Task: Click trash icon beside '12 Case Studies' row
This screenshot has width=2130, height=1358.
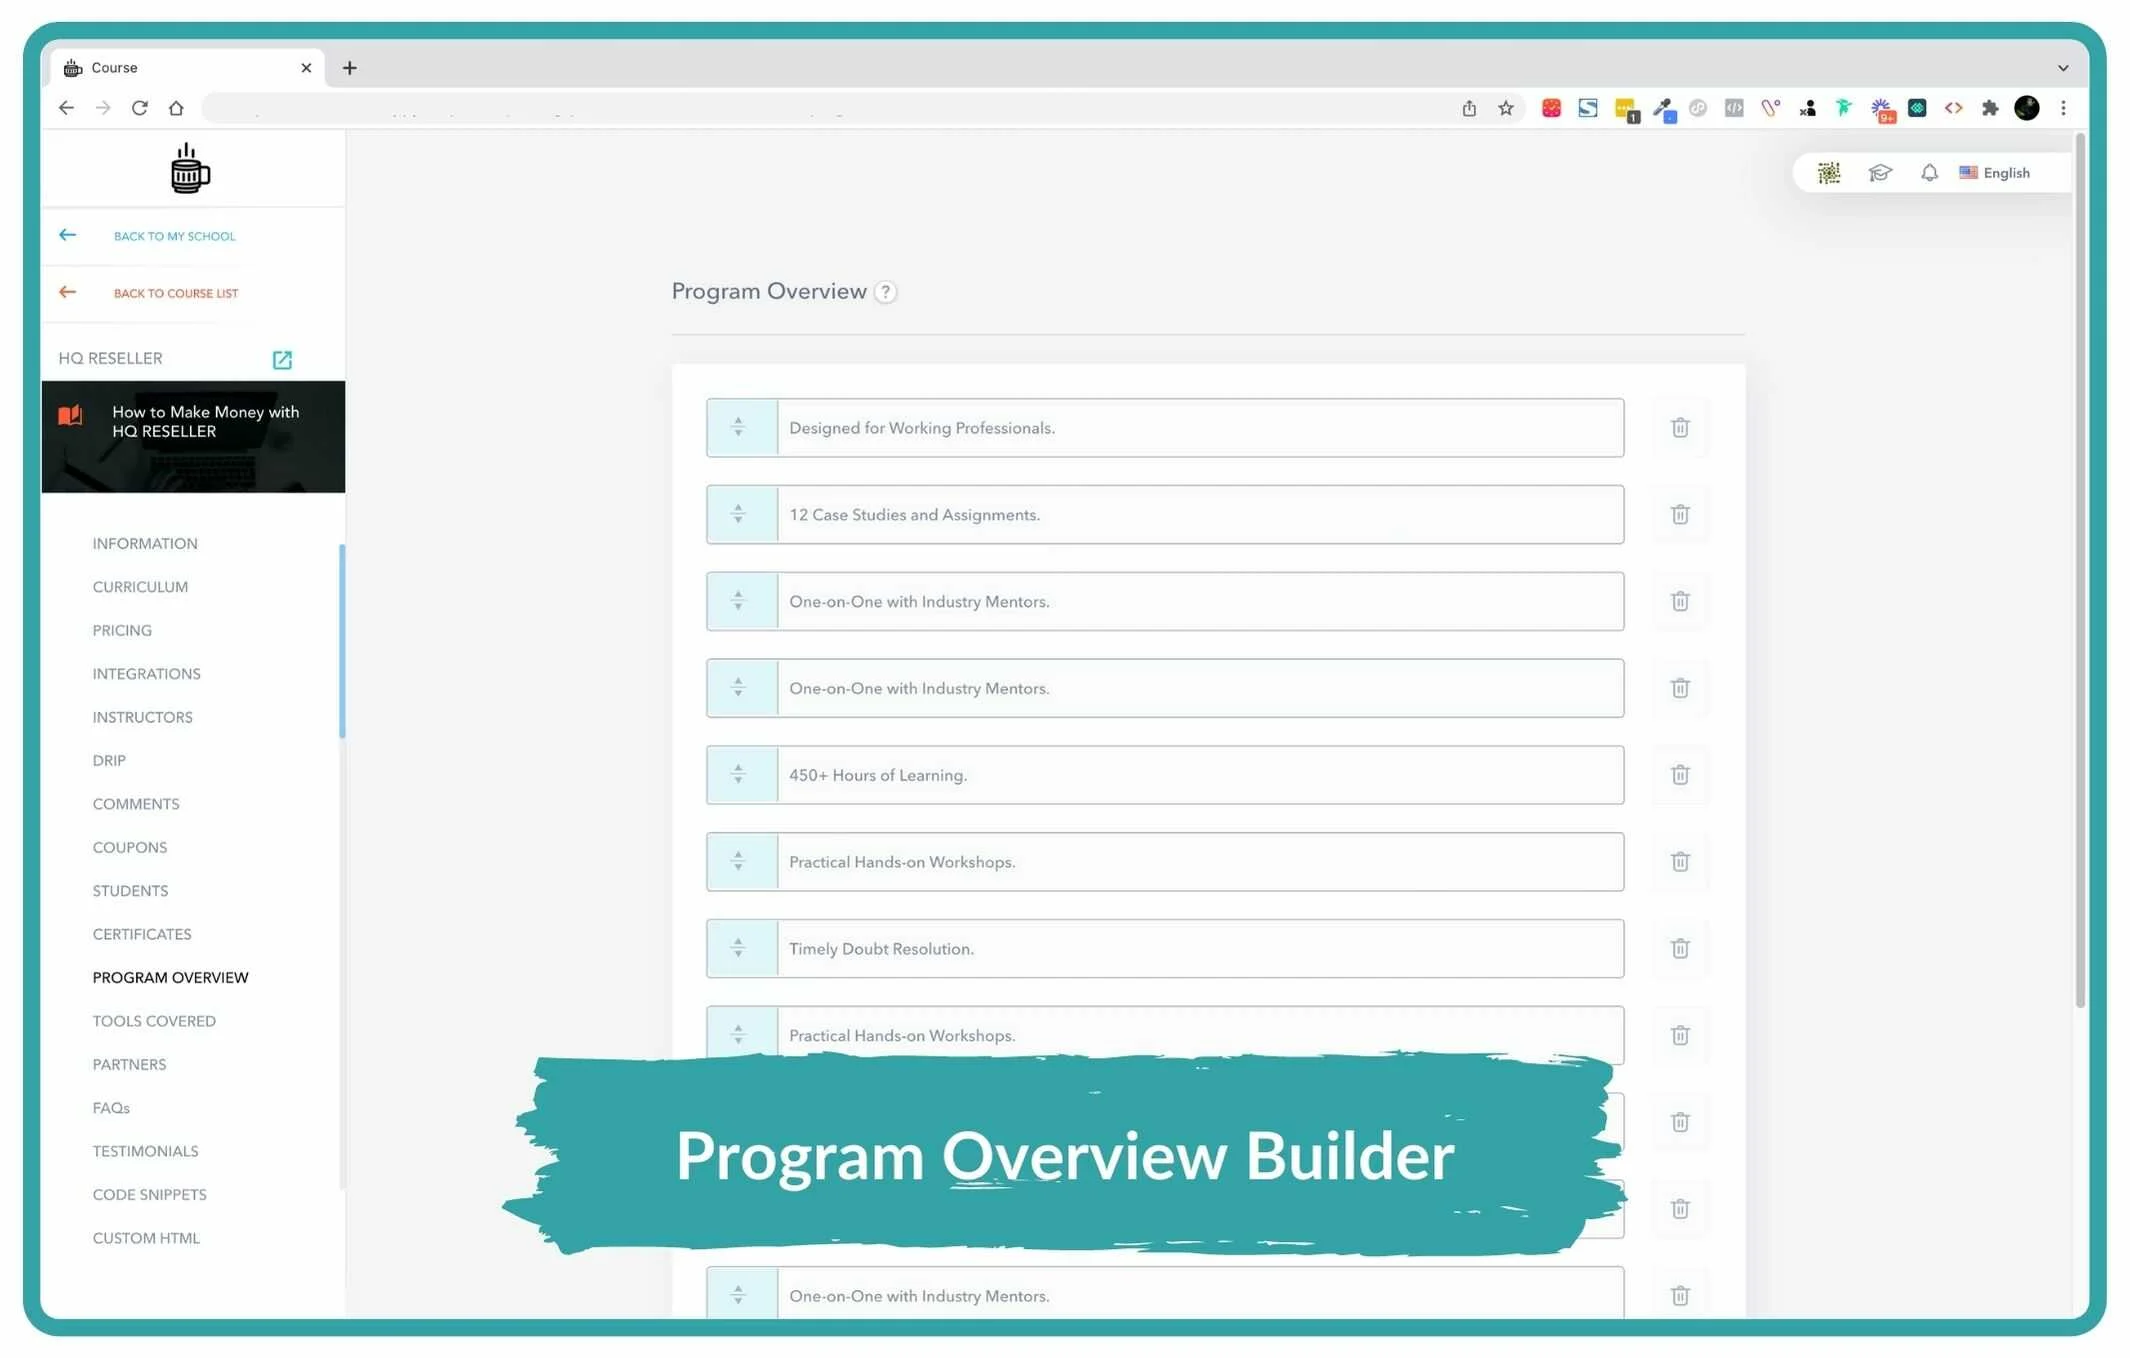Action: [1679, 515]
